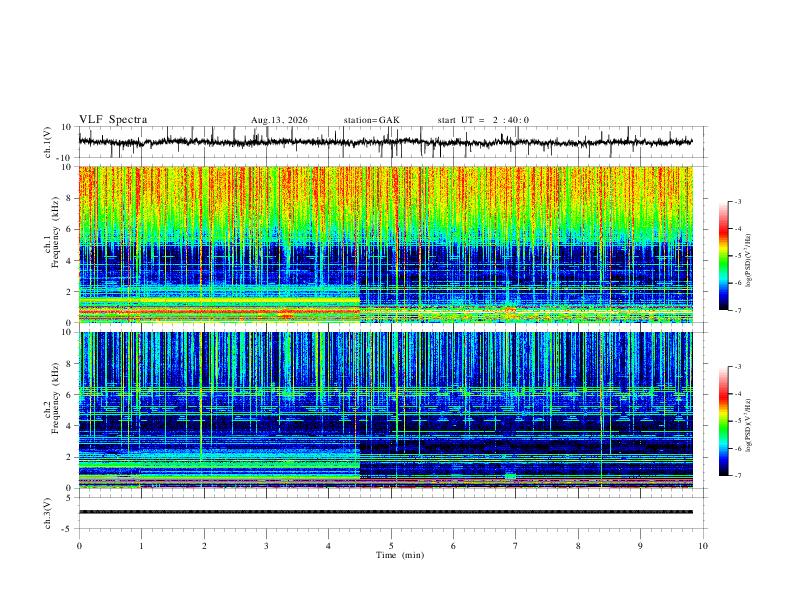Click the ch.3(V) axis label

48,514
